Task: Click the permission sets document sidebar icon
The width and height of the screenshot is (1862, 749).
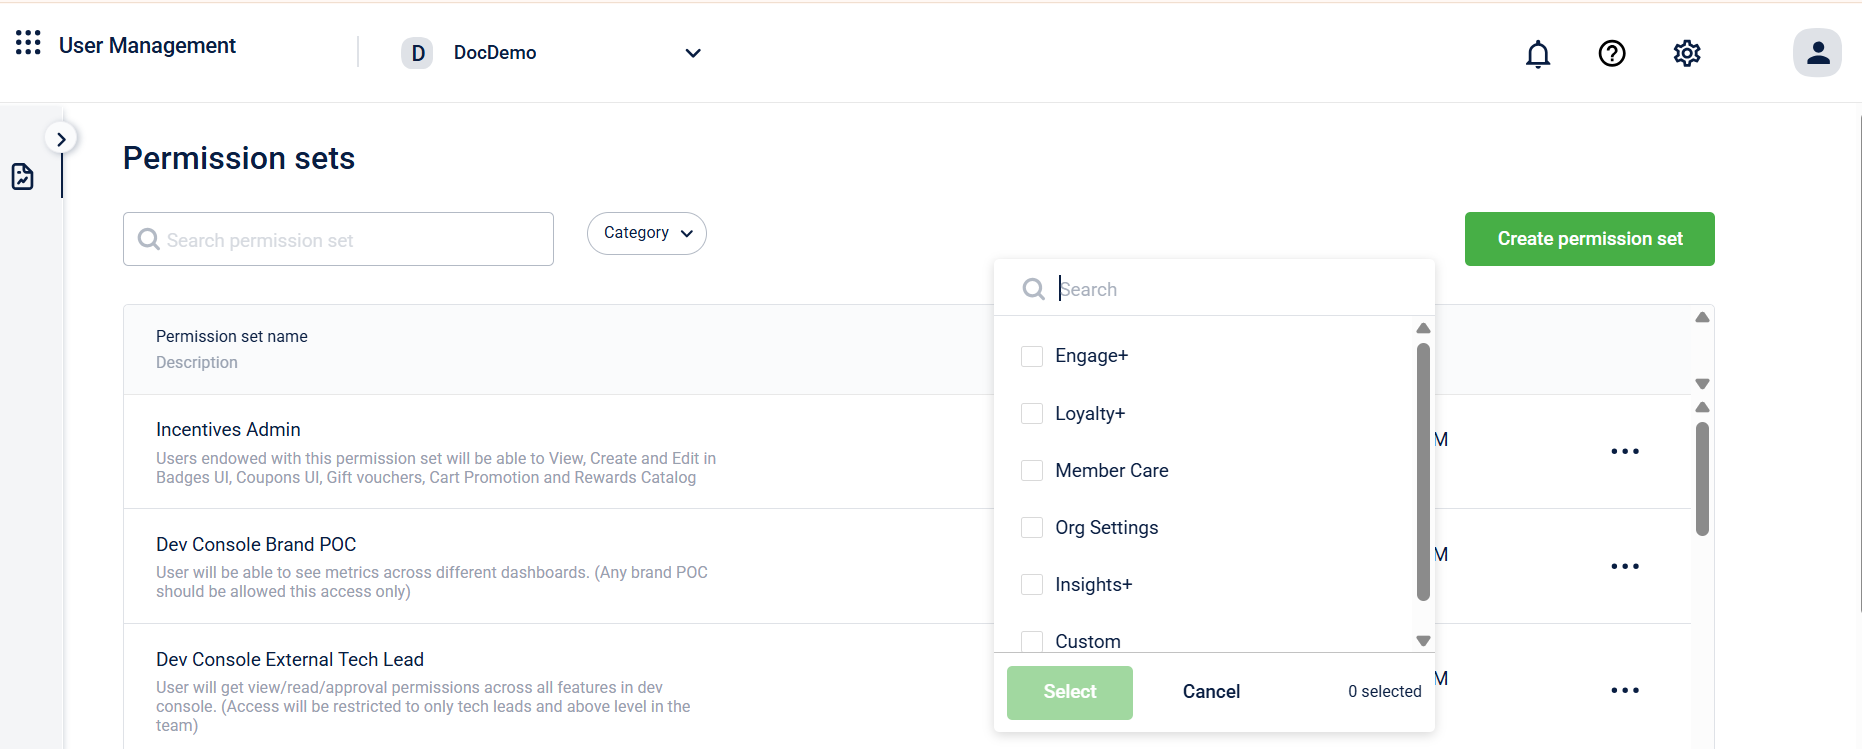Action: point(22,177)
